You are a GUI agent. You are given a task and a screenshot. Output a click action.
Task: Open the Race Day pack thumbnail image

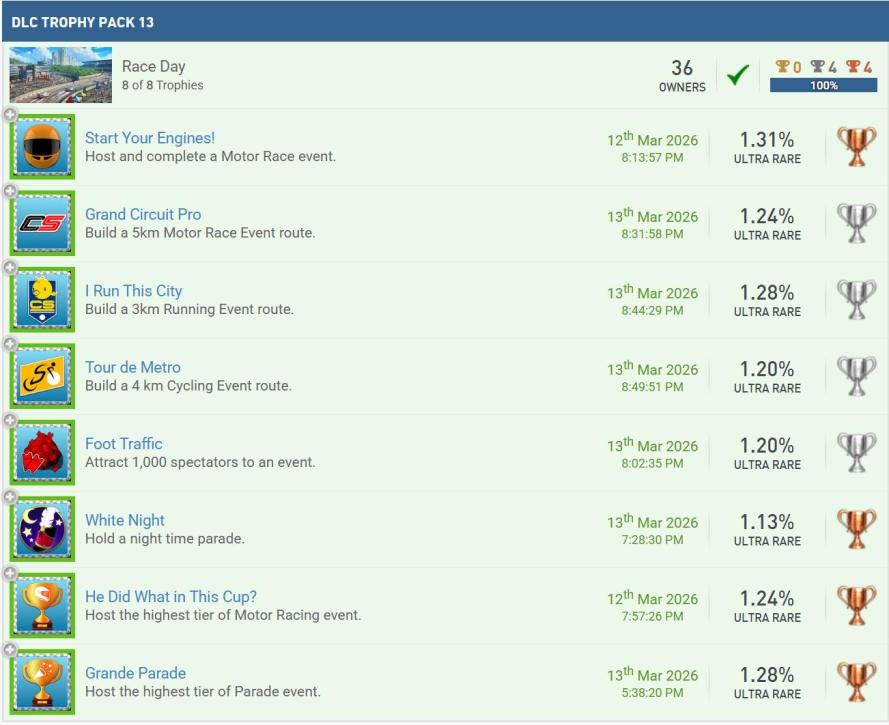60,76
